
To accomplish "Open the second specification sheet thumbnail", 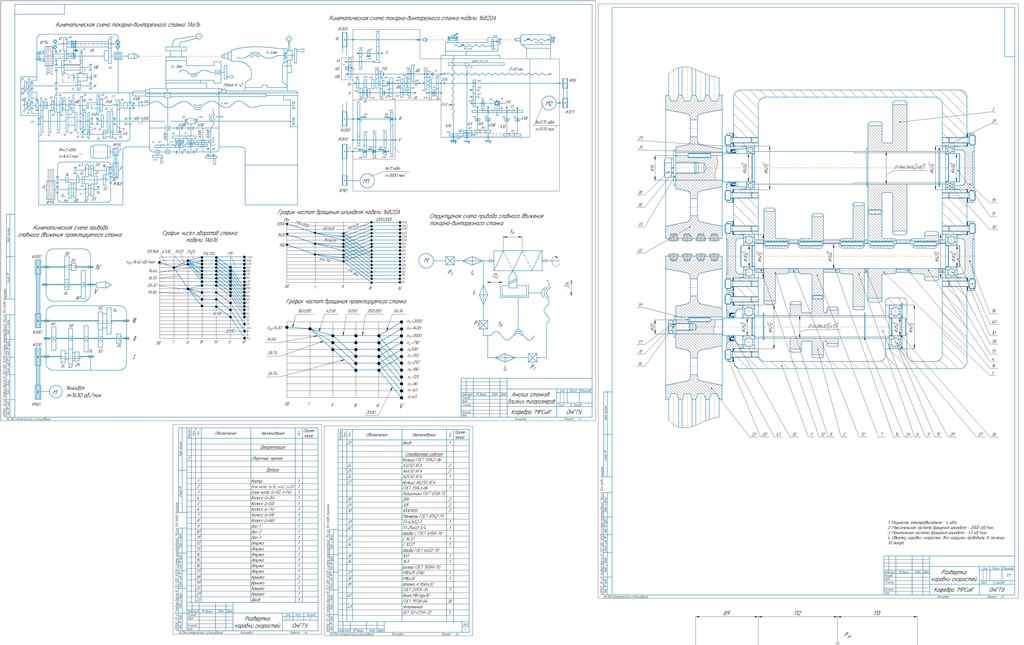I will (398, 529).
